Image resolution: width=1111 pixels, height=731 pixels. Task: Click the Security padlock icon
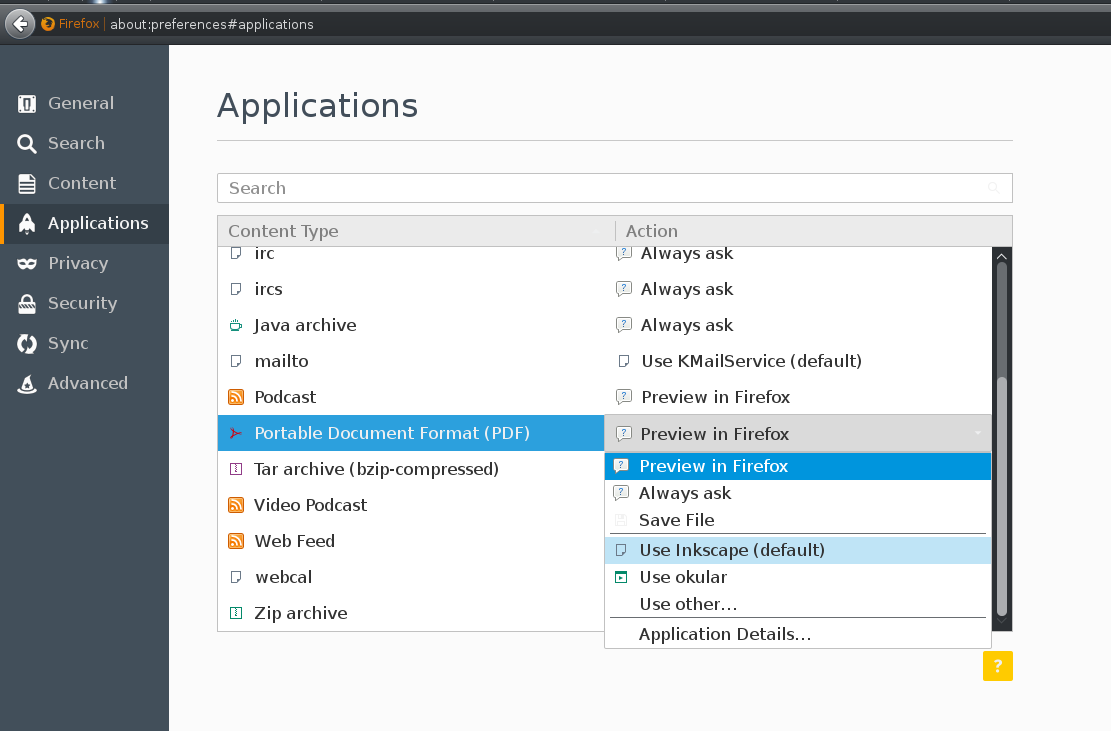click(27, 303)
